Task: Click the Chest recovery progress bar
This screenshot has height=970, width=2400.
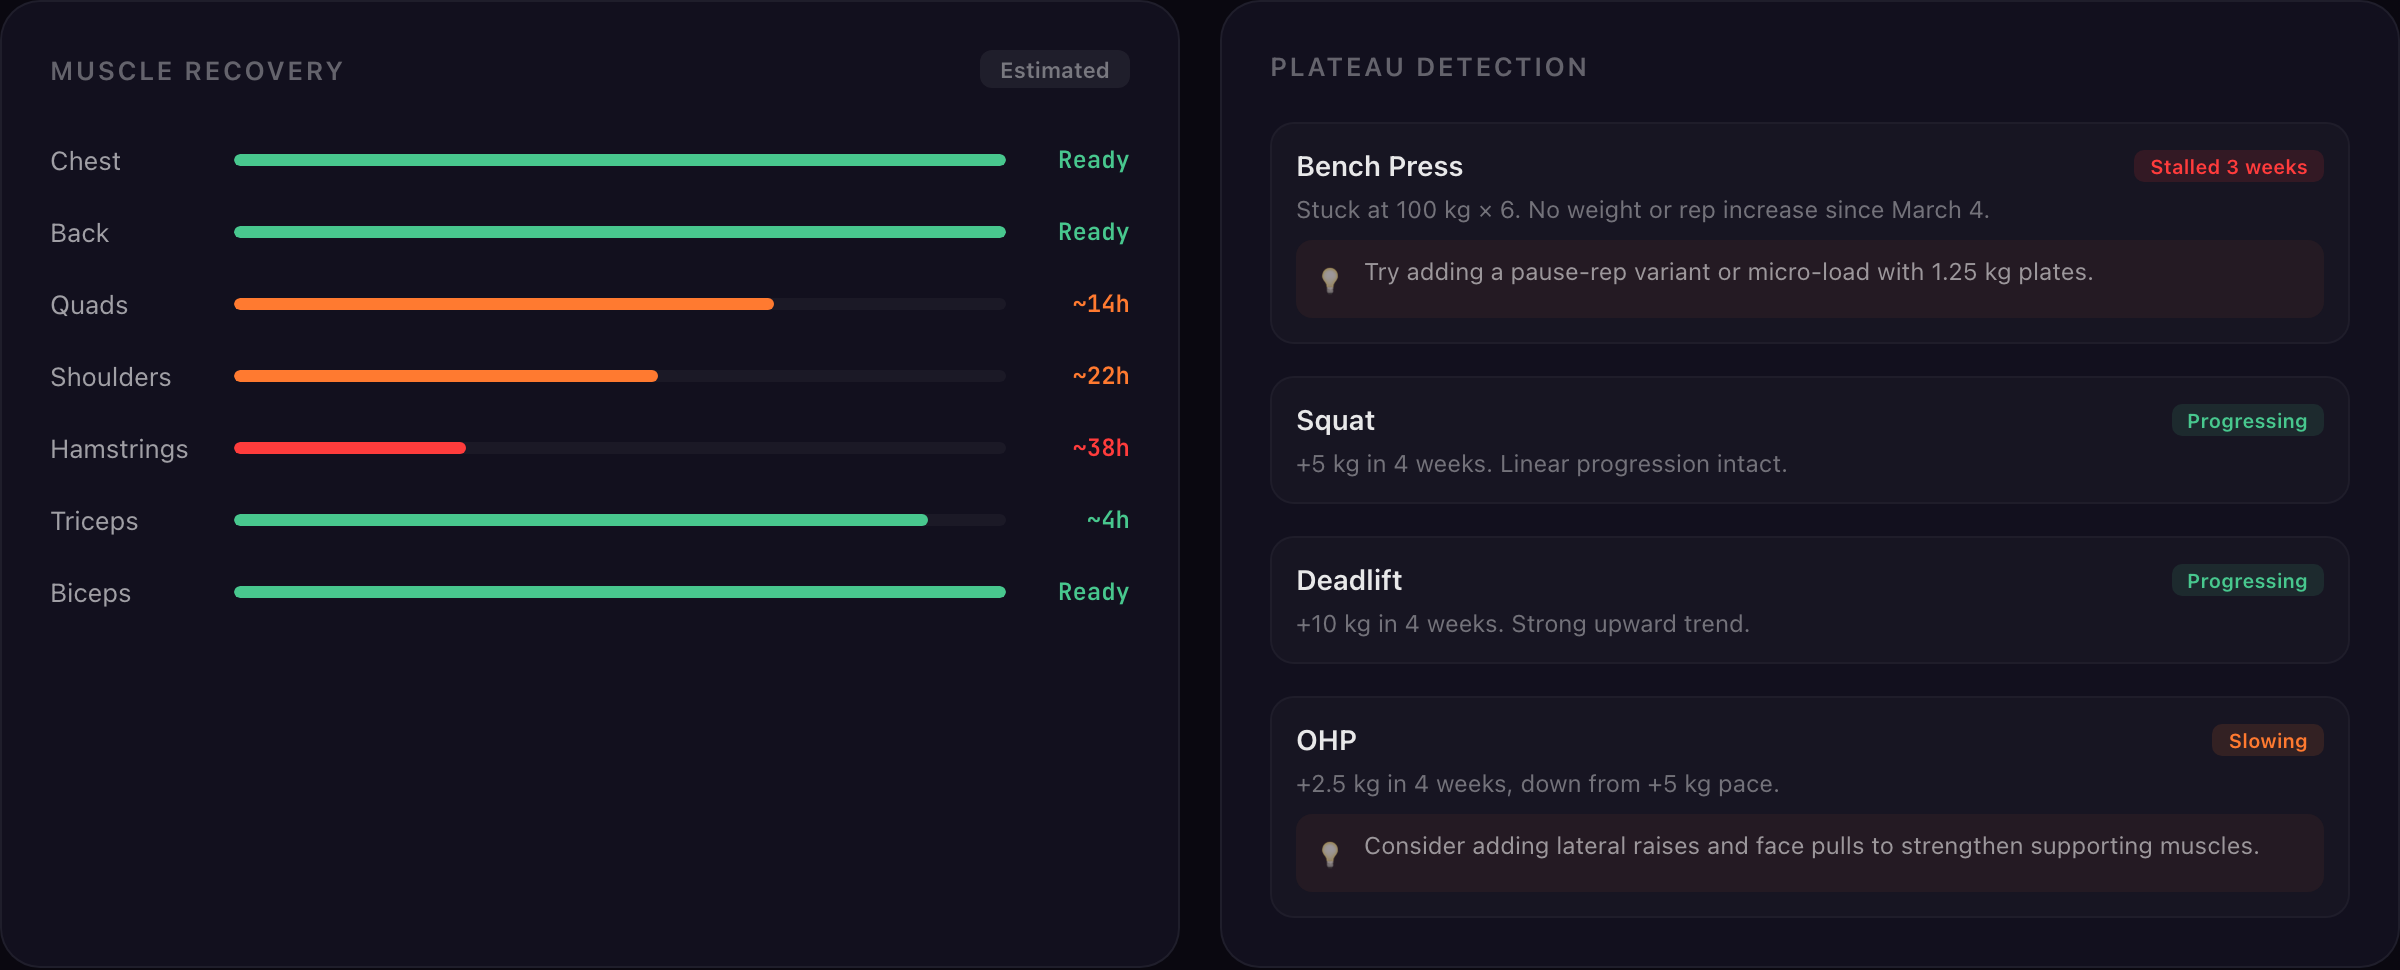Action: [x=619, y=160]
